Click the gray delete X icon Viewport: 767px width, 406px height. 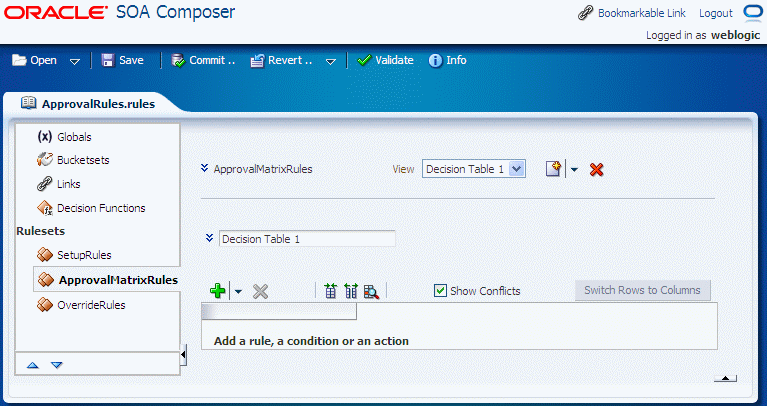click(260, 292)
